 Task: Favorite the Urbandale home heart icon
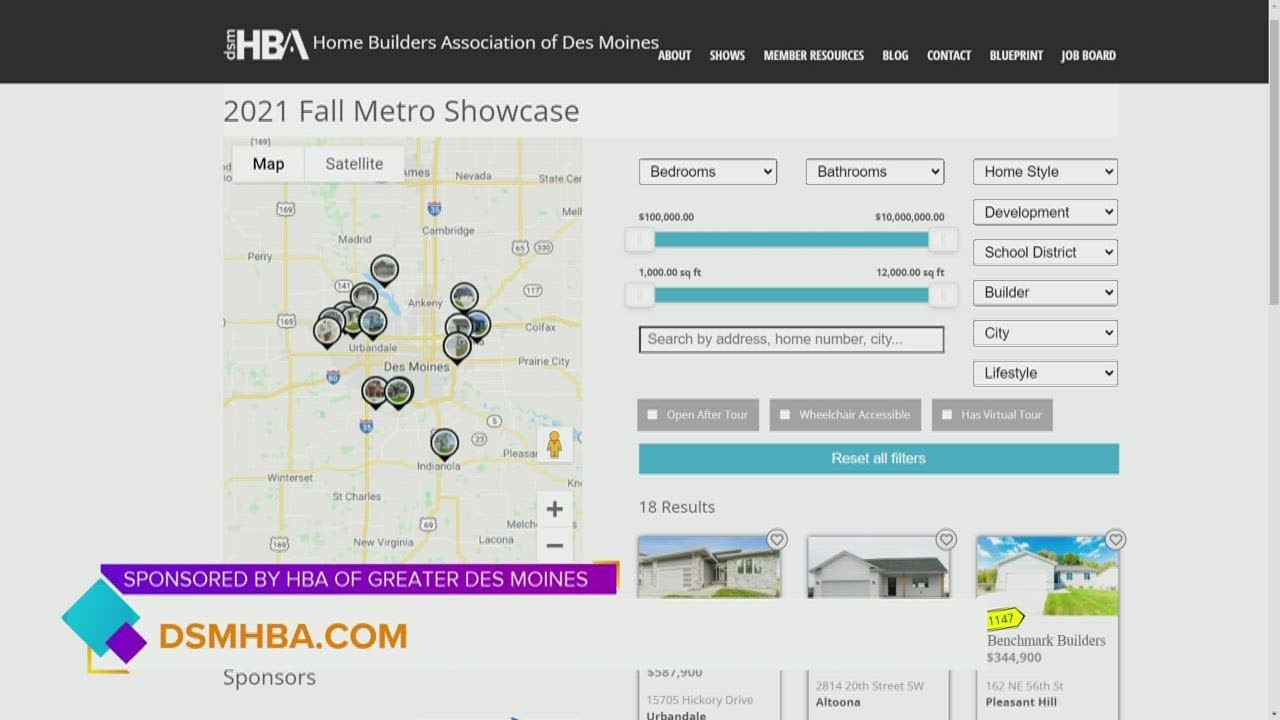(x=776, y=540)
